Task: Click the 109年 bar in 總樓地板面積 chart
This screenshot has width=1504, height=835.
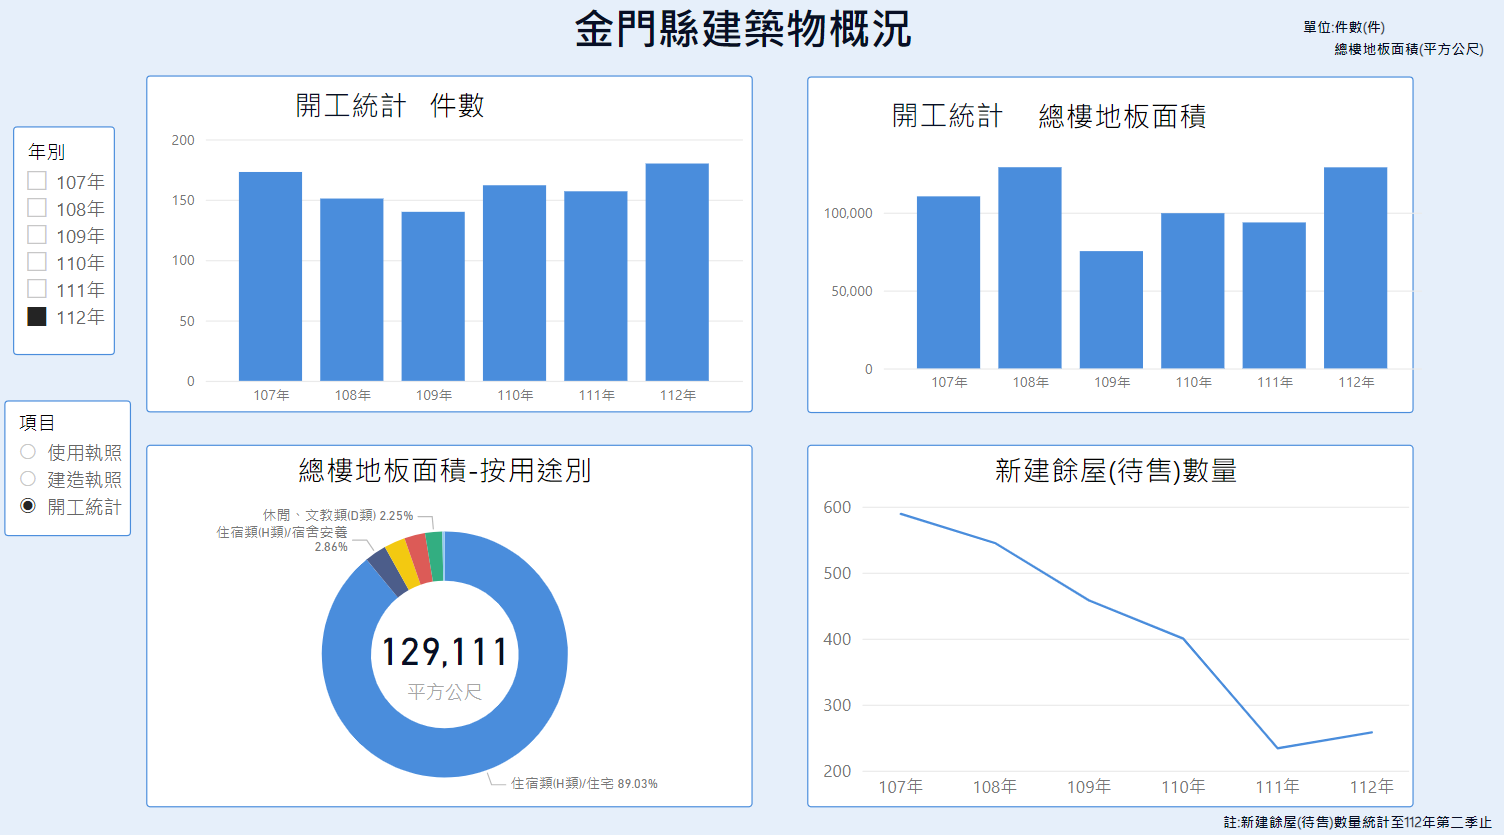Action: click(1111, 310)
